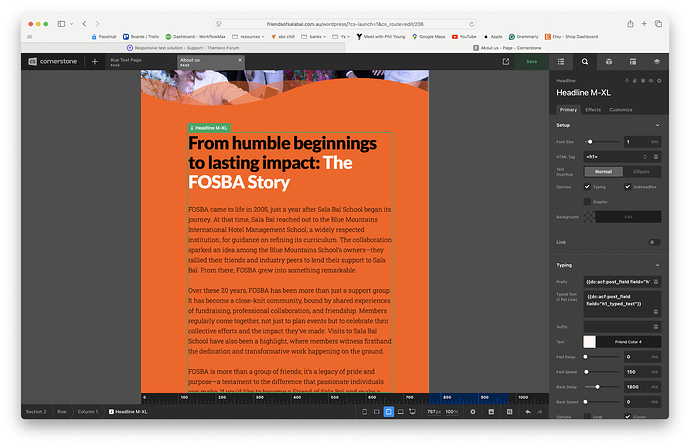Open the Outline list panel icon
Viewport: 690px width, 446px height.
tap(561, 62)
